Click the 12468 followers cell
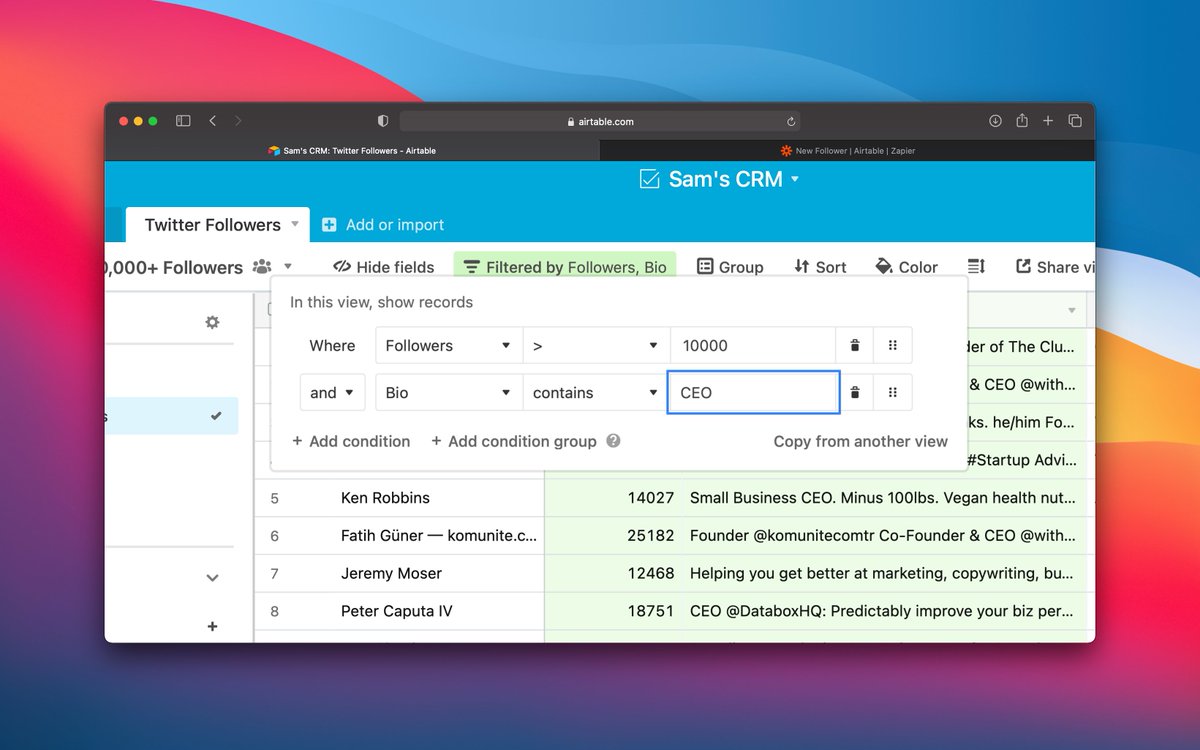Image resolution: width=1200 pixels, height=750 pixels. (x=614, y=574)
